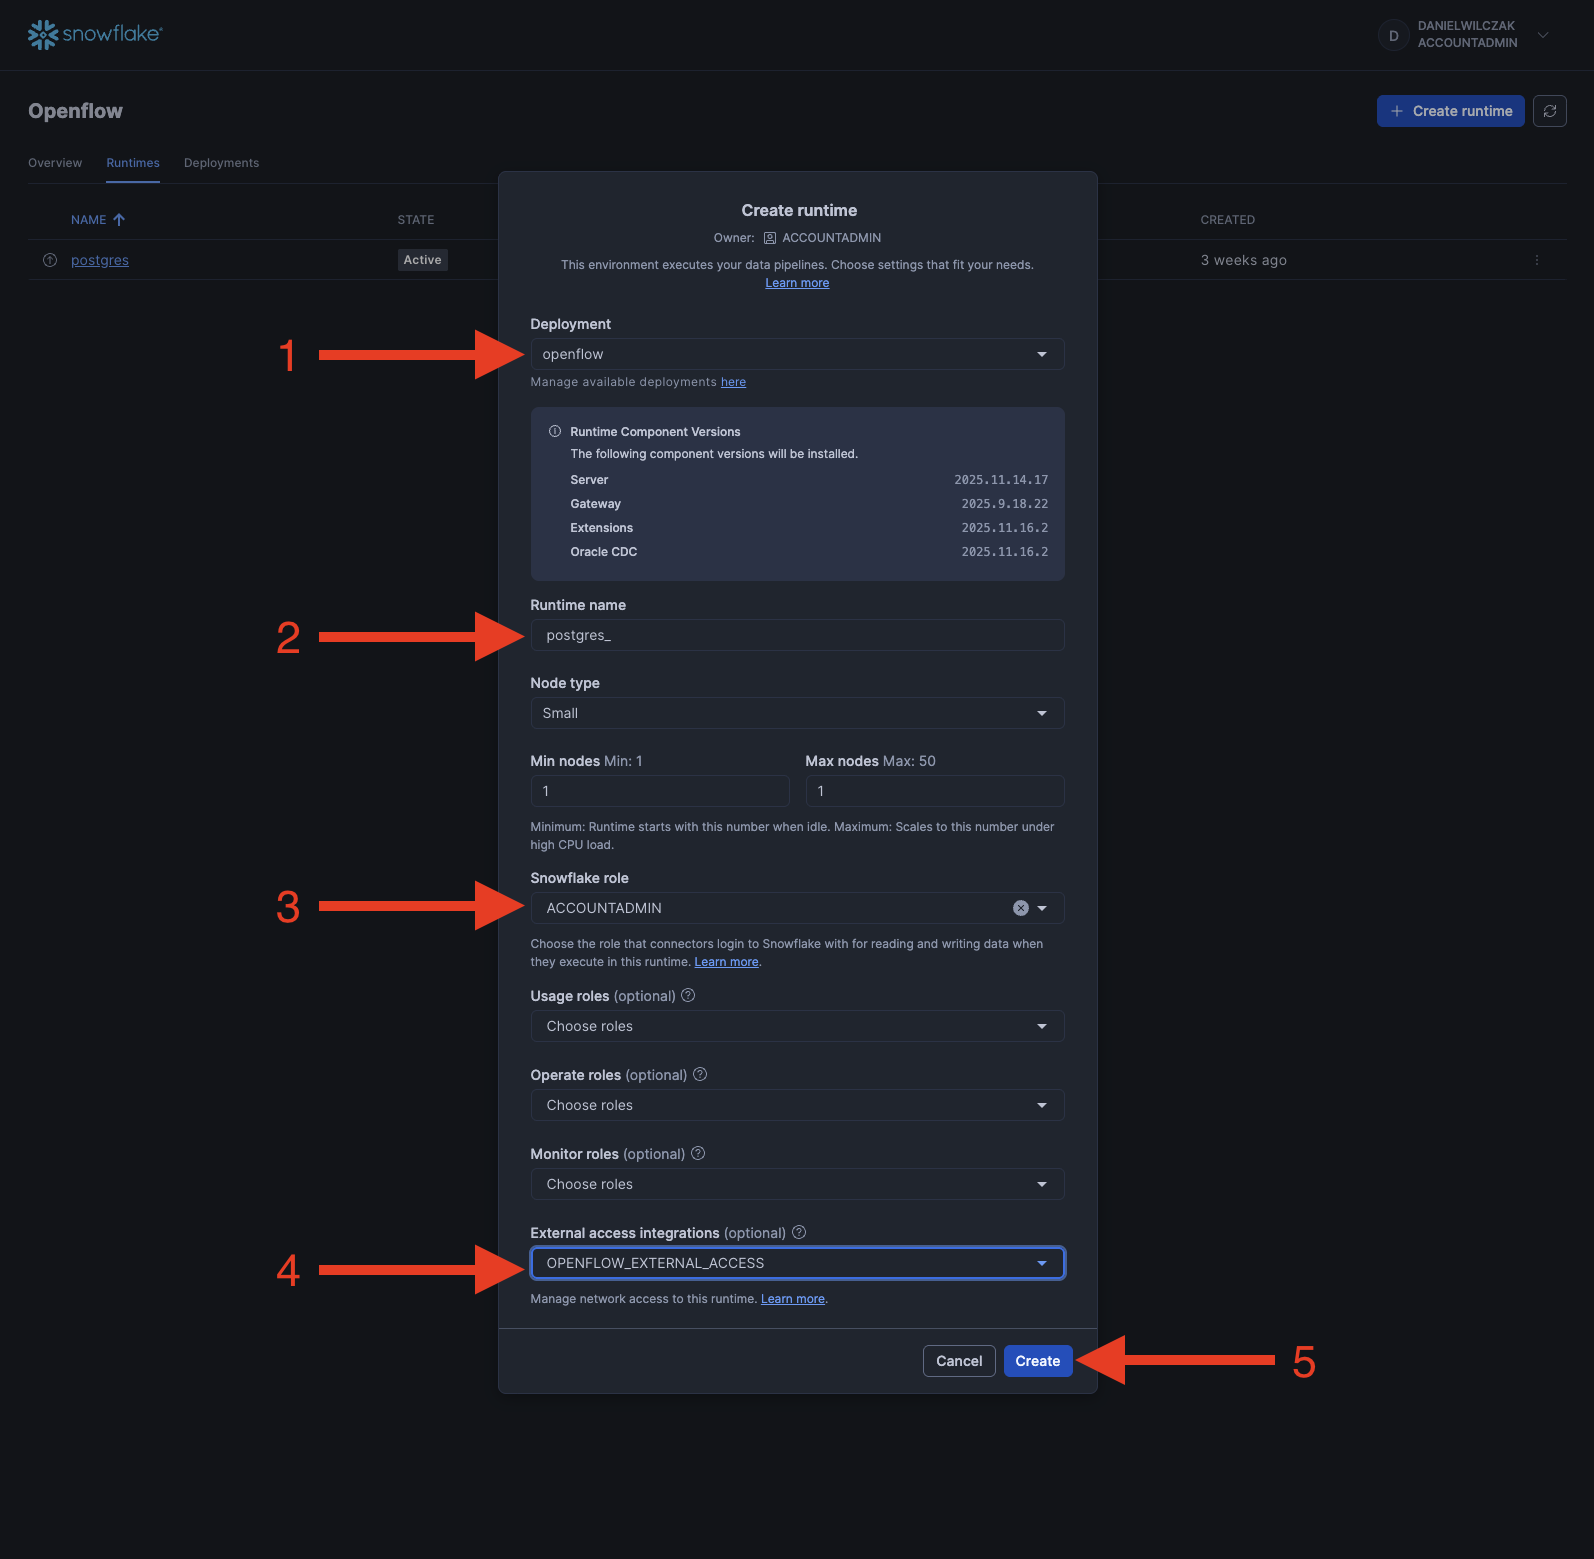Click help icon for External access integrations
1594x1559 pixels.
[x=799, y=1233]
